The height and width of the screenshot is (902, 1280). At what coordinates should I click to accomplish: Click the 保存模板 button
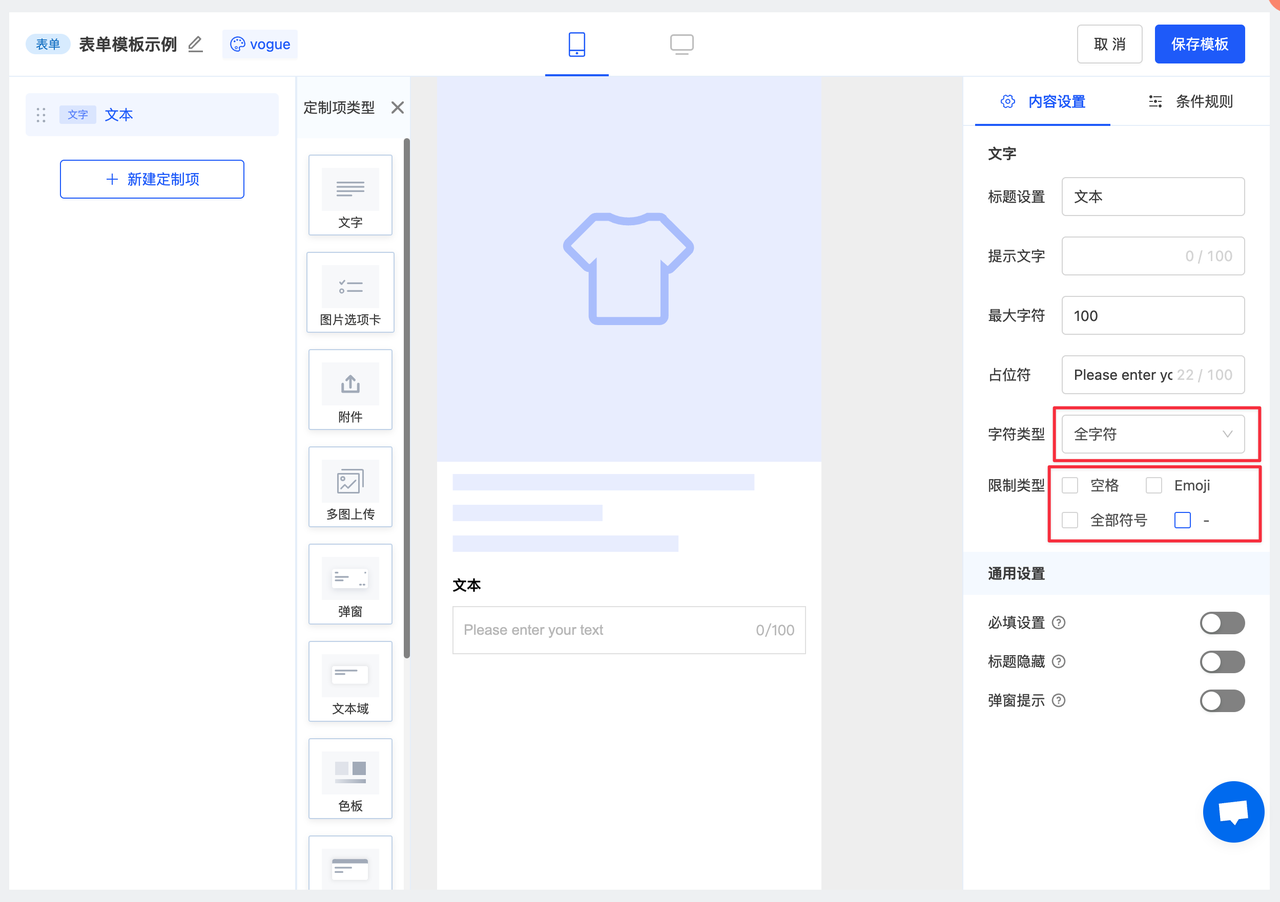click(1200, 44)
